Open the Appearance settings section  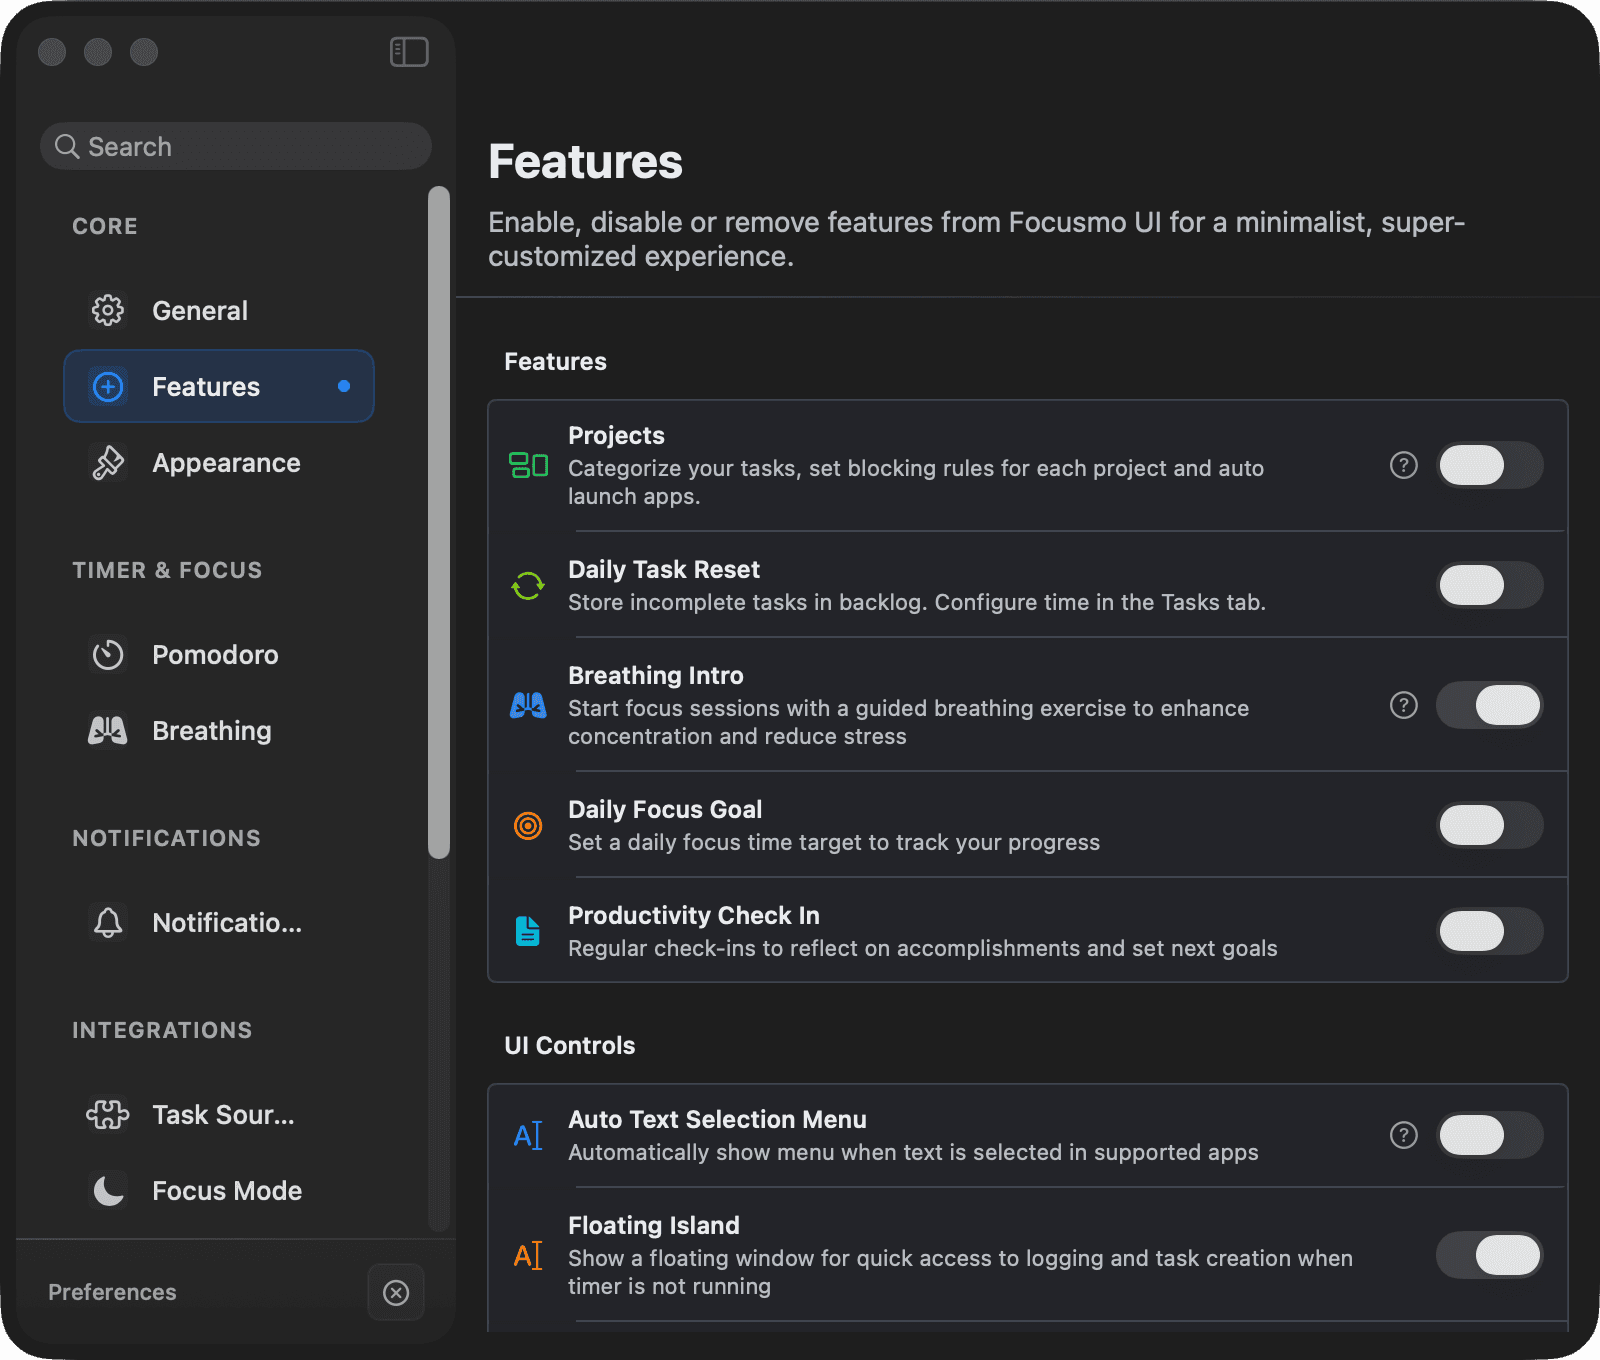pos(219,462)
